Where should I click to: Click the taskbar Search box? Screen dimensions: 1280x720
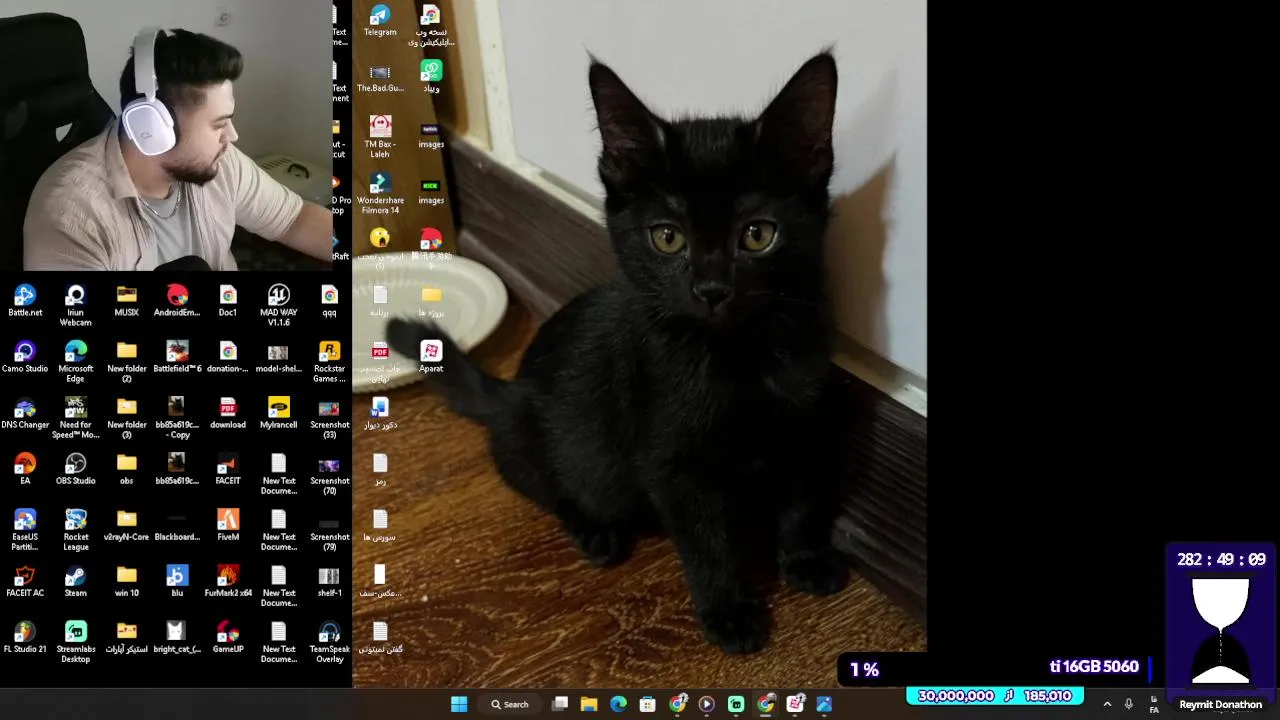[510, 704]
